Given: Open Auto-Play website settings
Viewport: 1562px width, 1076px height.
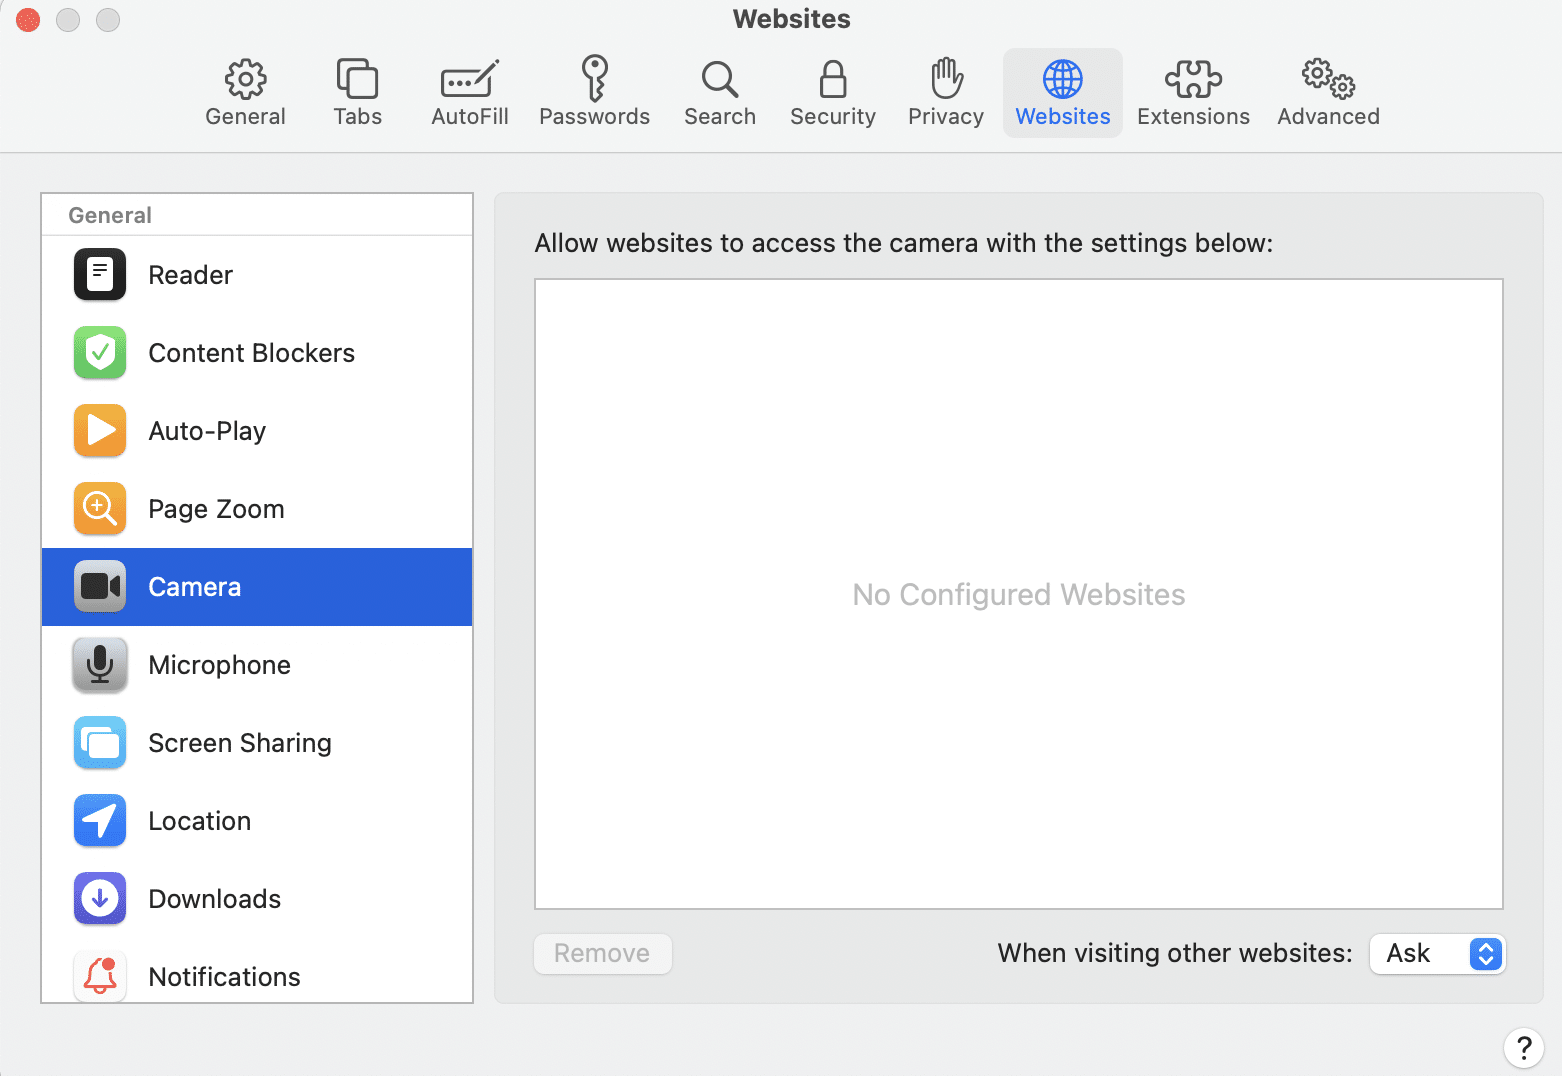Looking at the screenshot, I should (x=207, y=431).
